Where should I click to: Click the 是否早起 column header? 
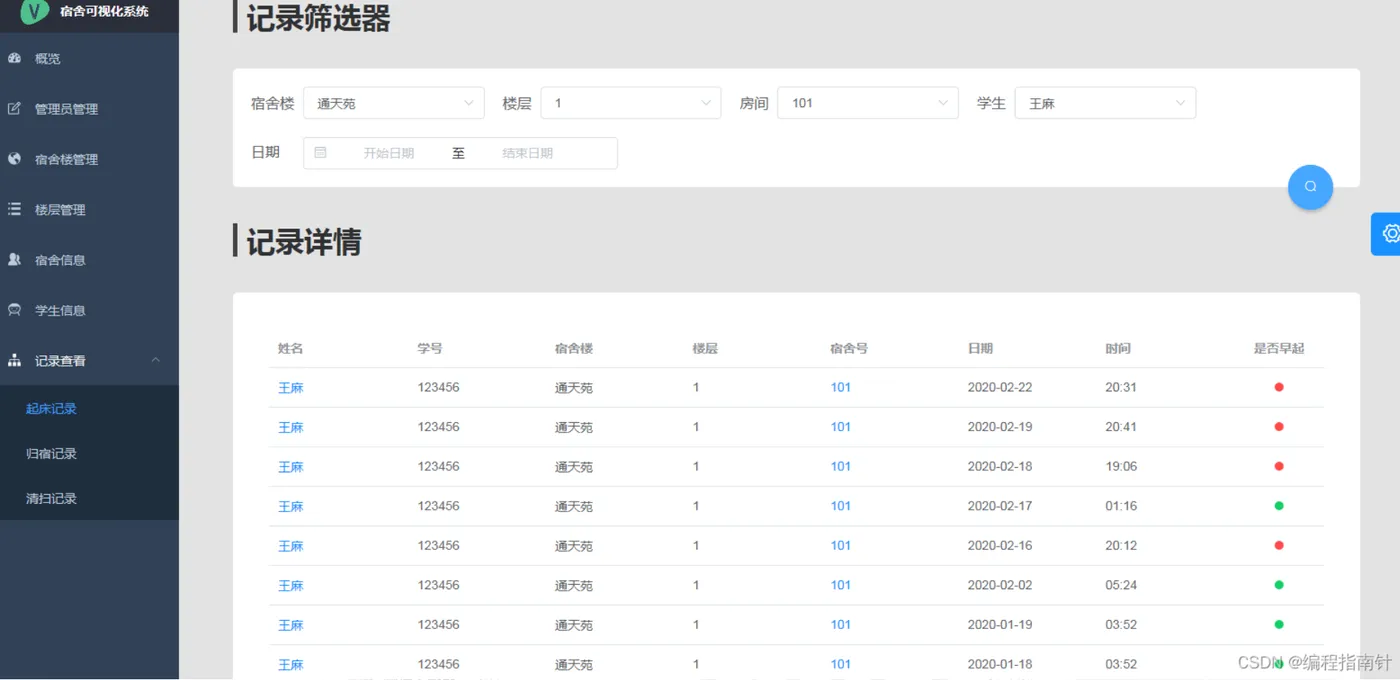tap(1279, 348)
